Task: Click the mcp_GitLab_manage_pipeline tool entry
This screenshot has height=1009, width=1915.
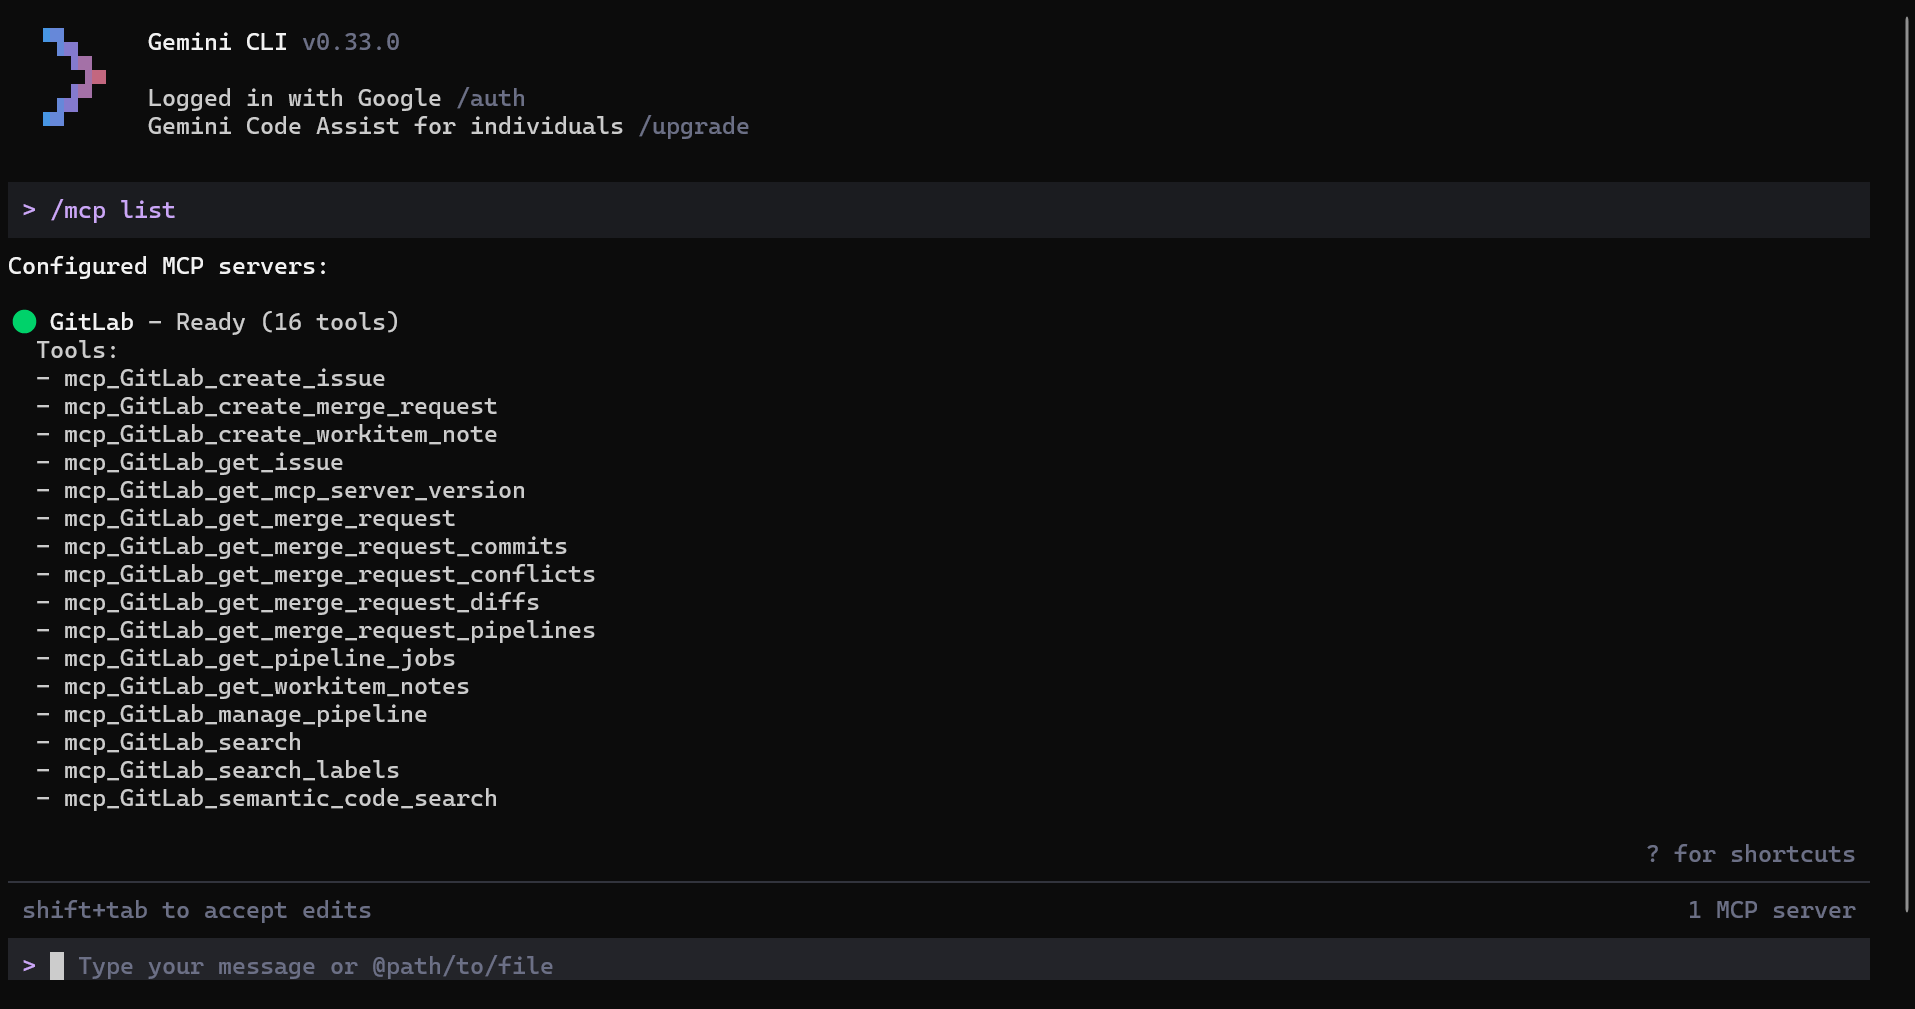Action: (x=245, y=714)
